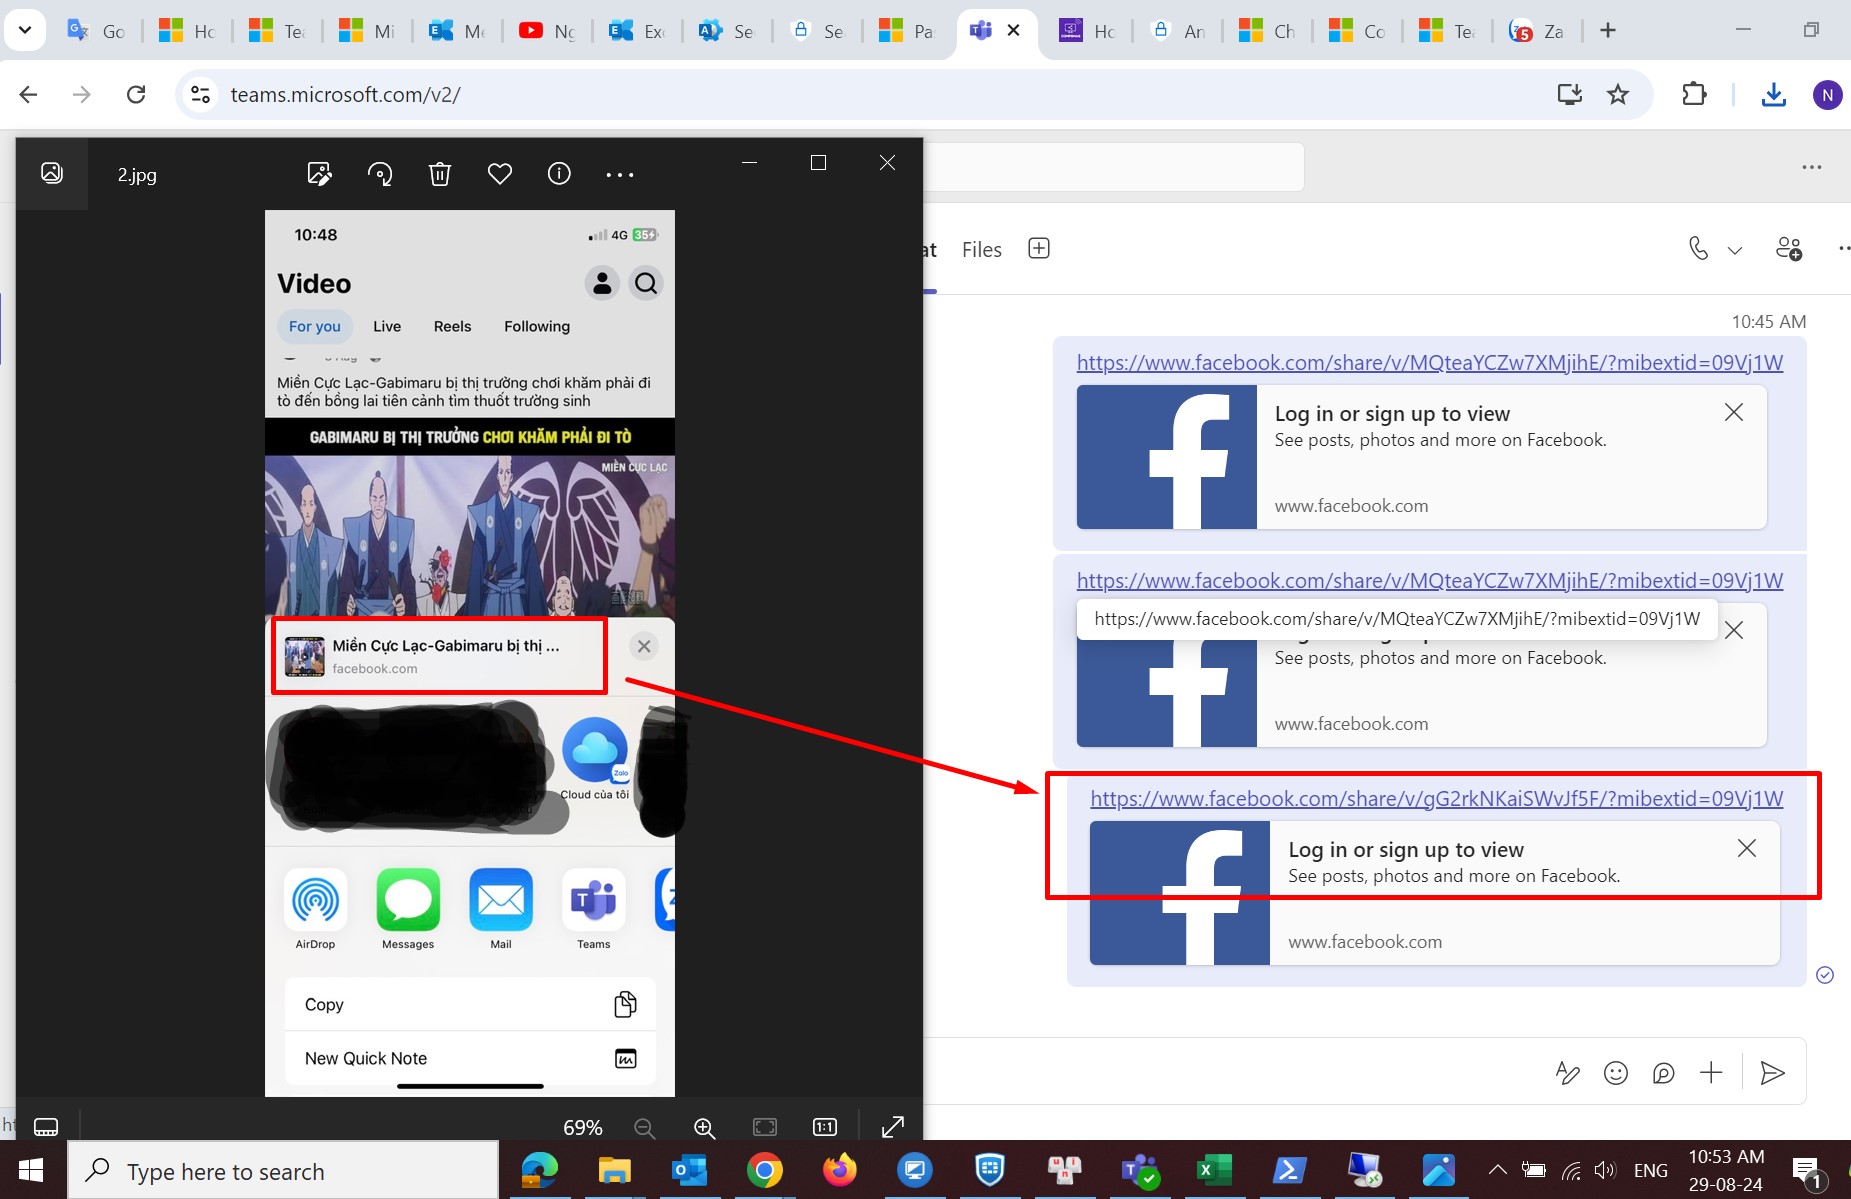Click the browser address bar
The height and width of the screenshot is (1199, 1851).
click(880, 95)
